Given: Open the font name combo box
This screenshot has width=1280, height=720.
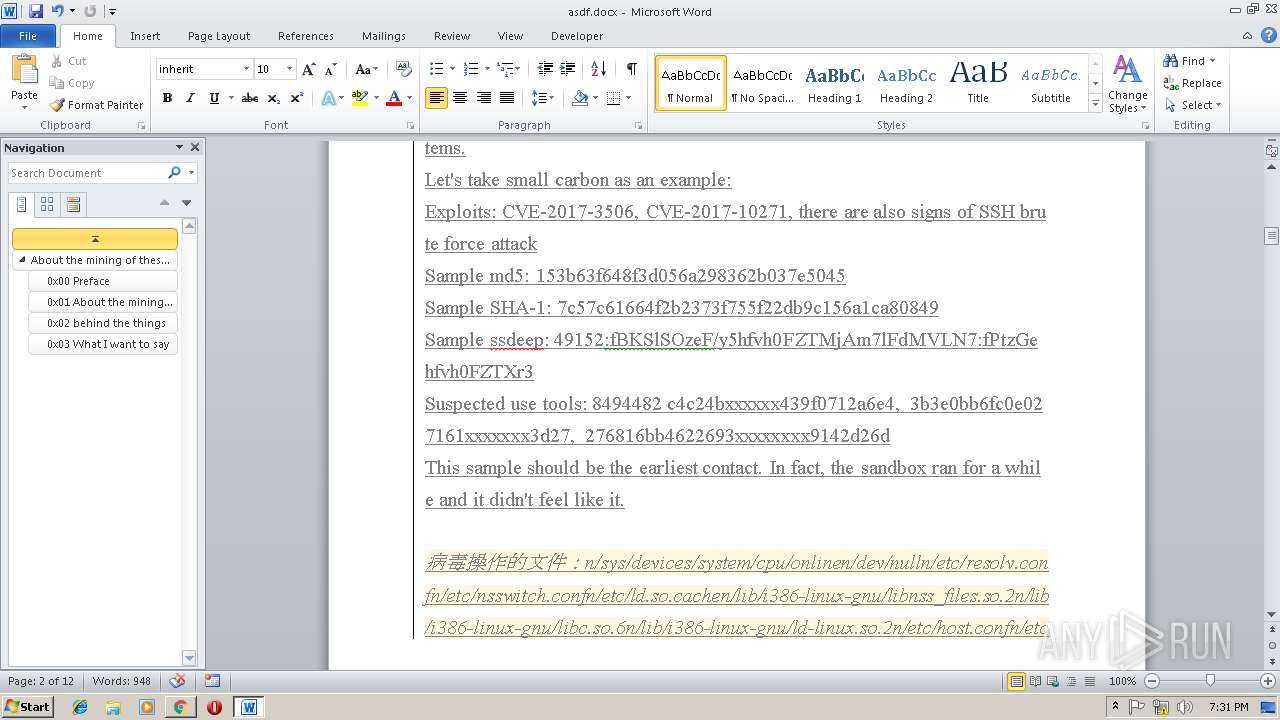Looking at the screenshot, I should pos(204,69).
